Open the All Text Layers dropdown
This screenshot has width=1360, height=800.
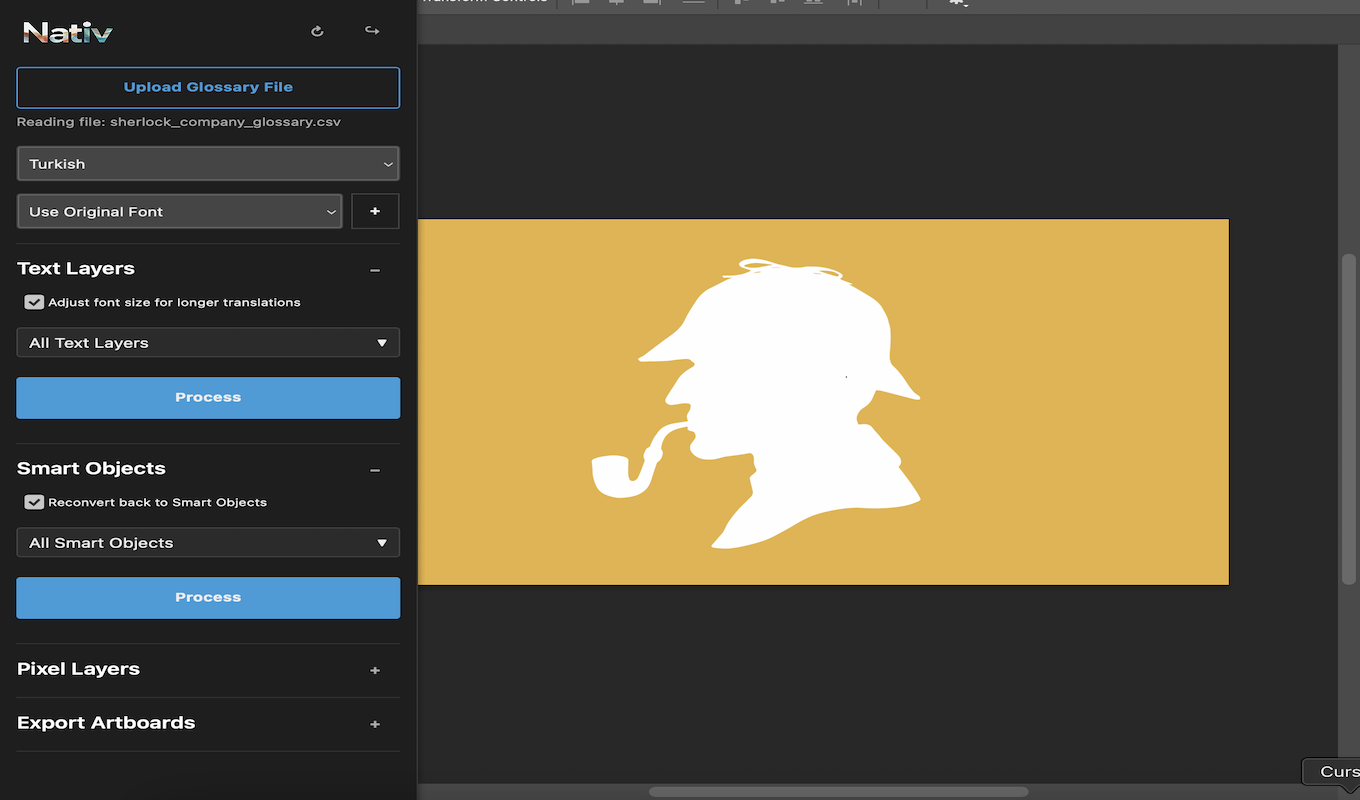coord(208,342)
